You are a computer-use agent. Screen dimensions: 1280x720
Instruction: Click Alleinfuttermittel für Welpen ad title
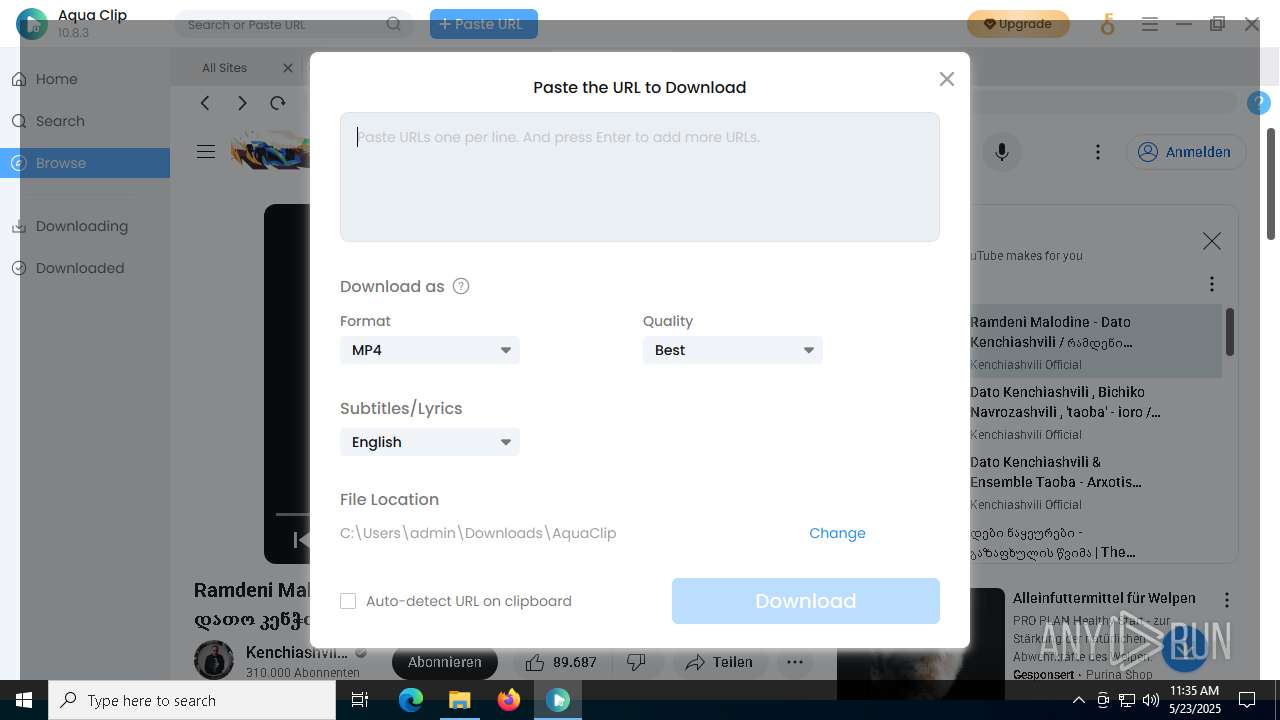(1104, 598)
